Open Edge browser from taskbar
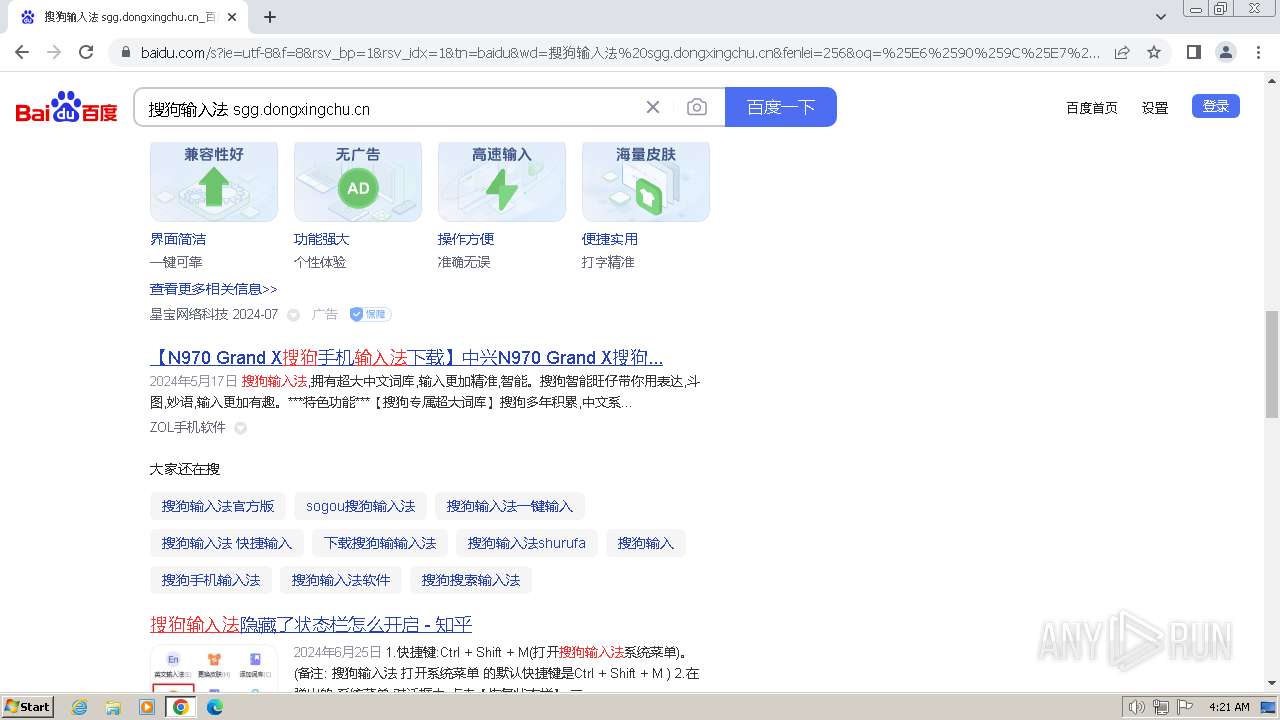The image size is (1280, 720). click(215, 707)
